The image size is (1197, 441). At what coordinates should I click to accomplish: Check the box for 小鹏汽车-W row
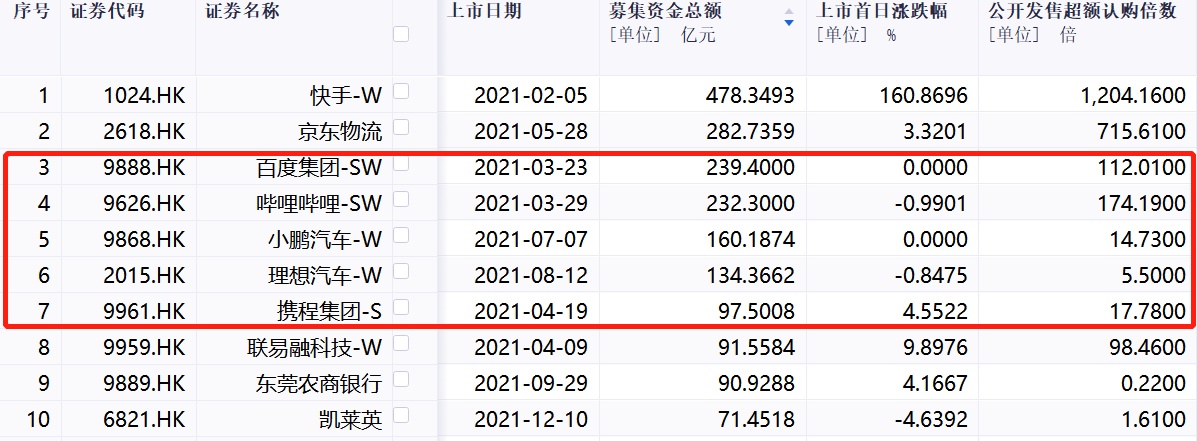401,234
